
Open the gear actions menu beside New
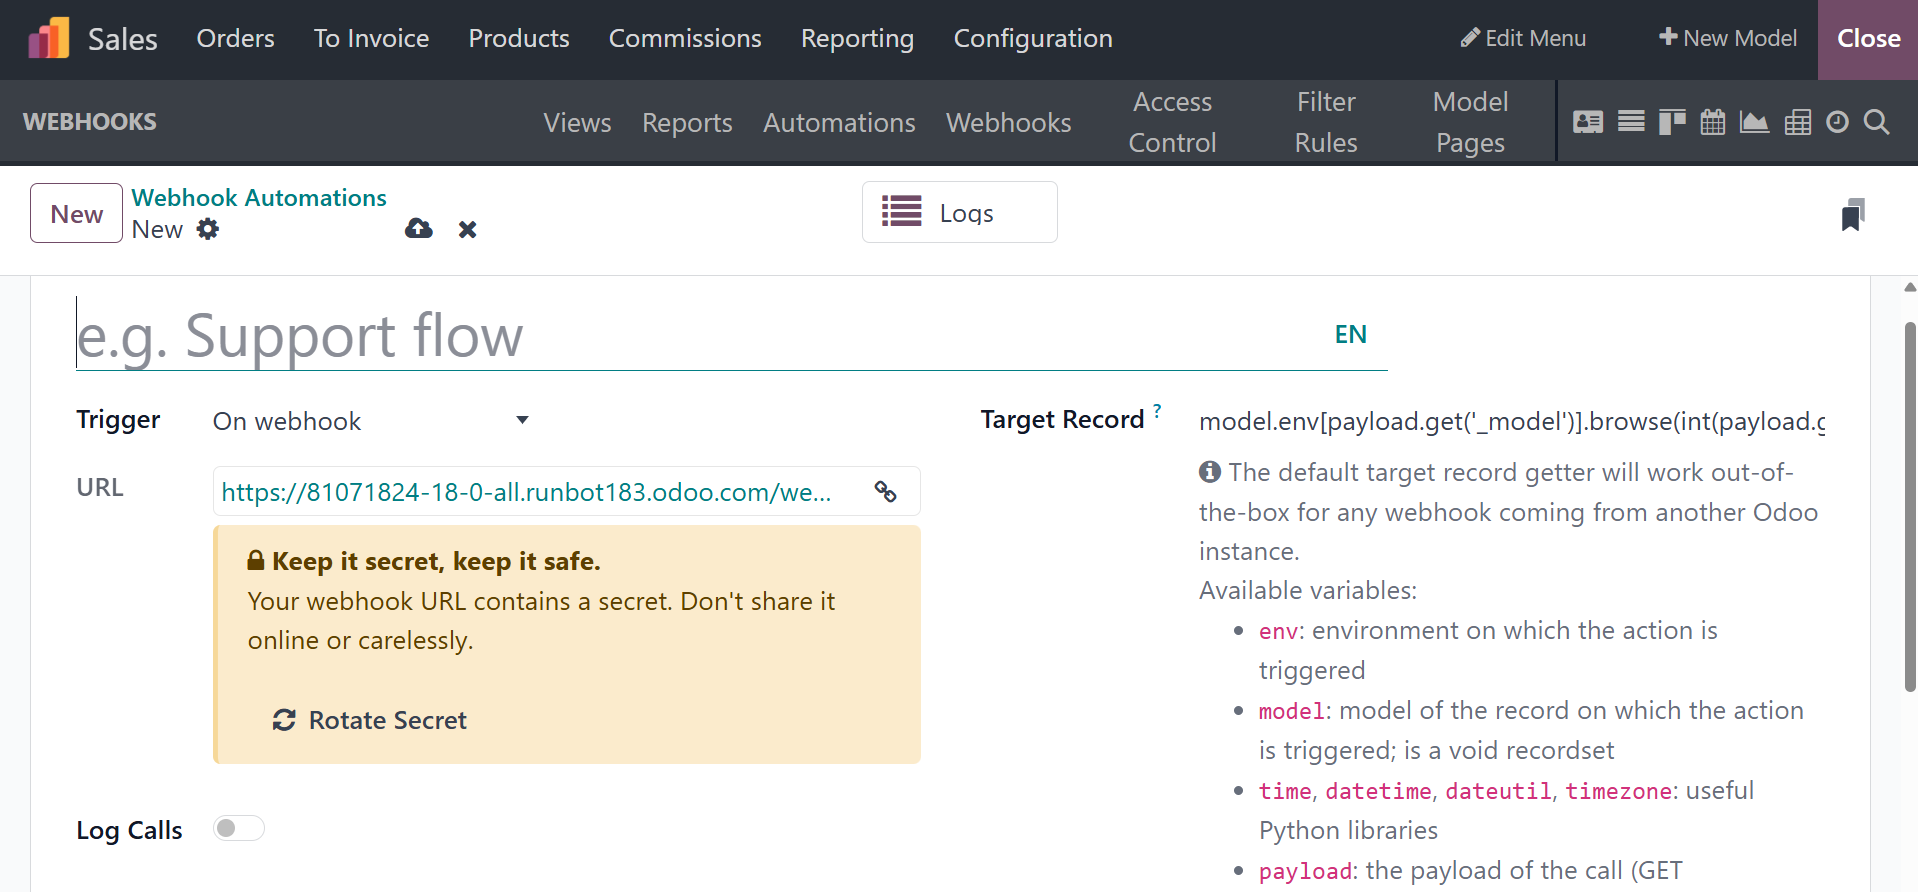[x=208, y=229]
